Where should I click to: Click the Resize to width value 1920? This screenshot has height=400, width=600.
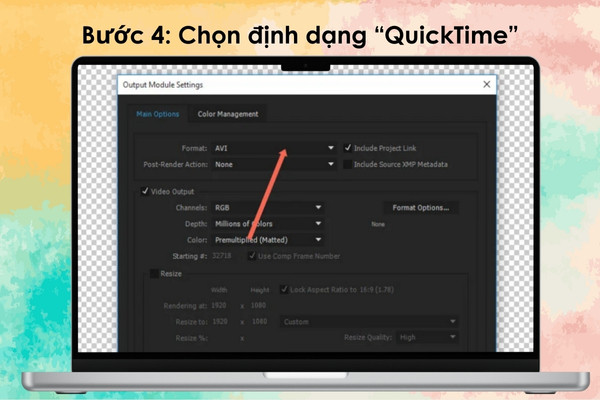click(220, 322)
